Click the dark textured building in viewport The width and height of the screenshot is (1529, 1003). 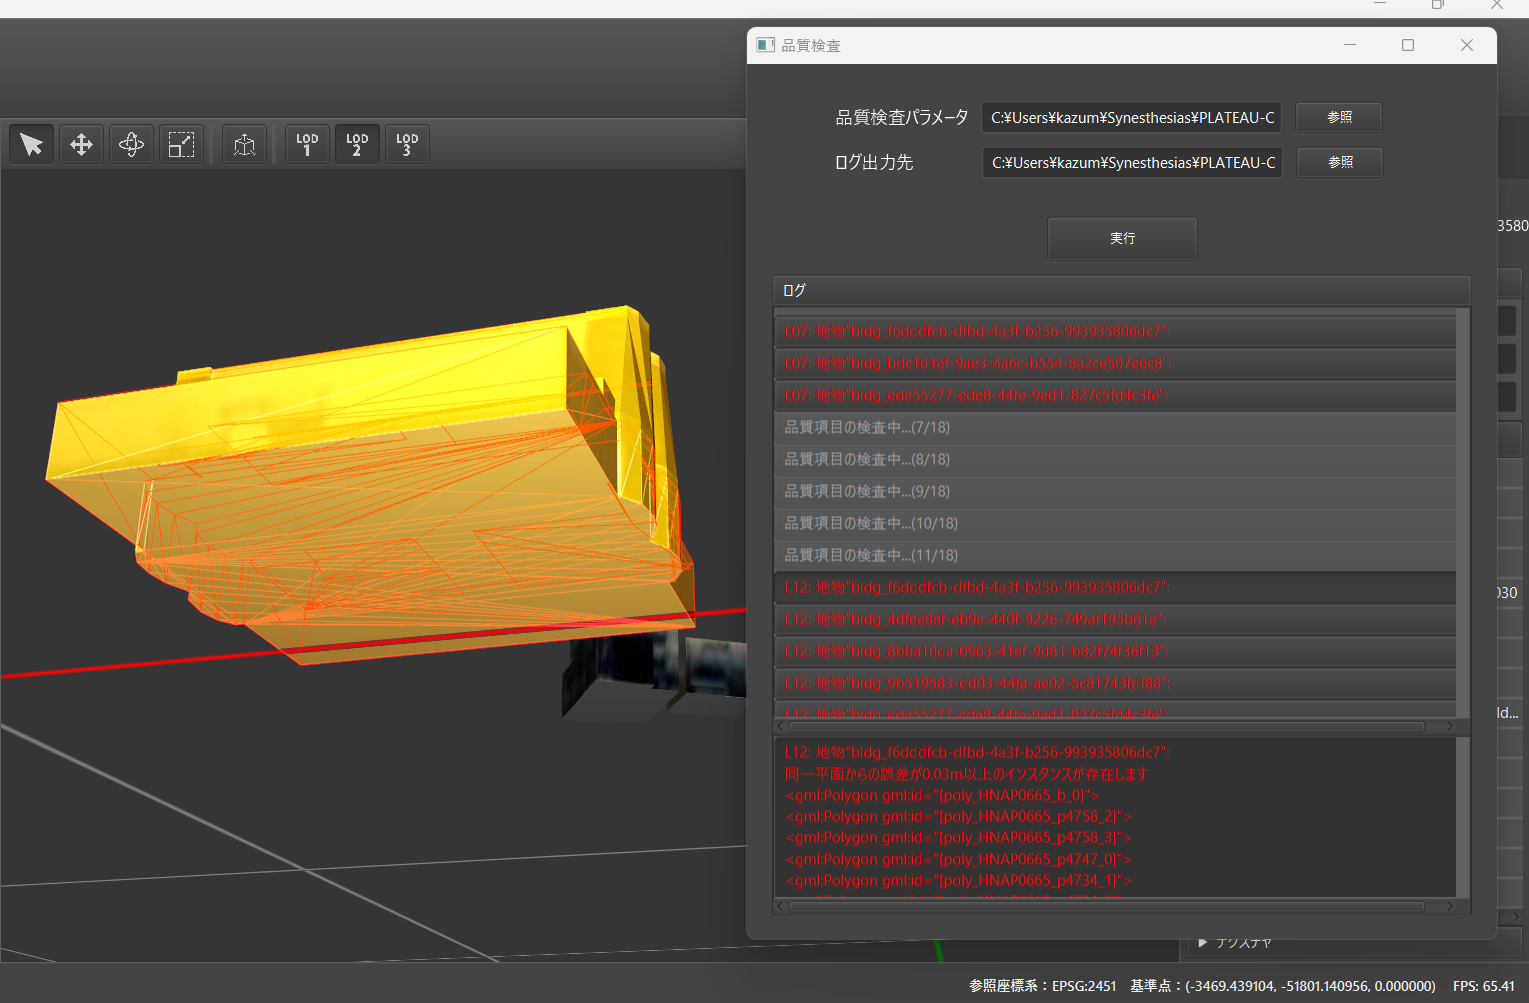655,675
